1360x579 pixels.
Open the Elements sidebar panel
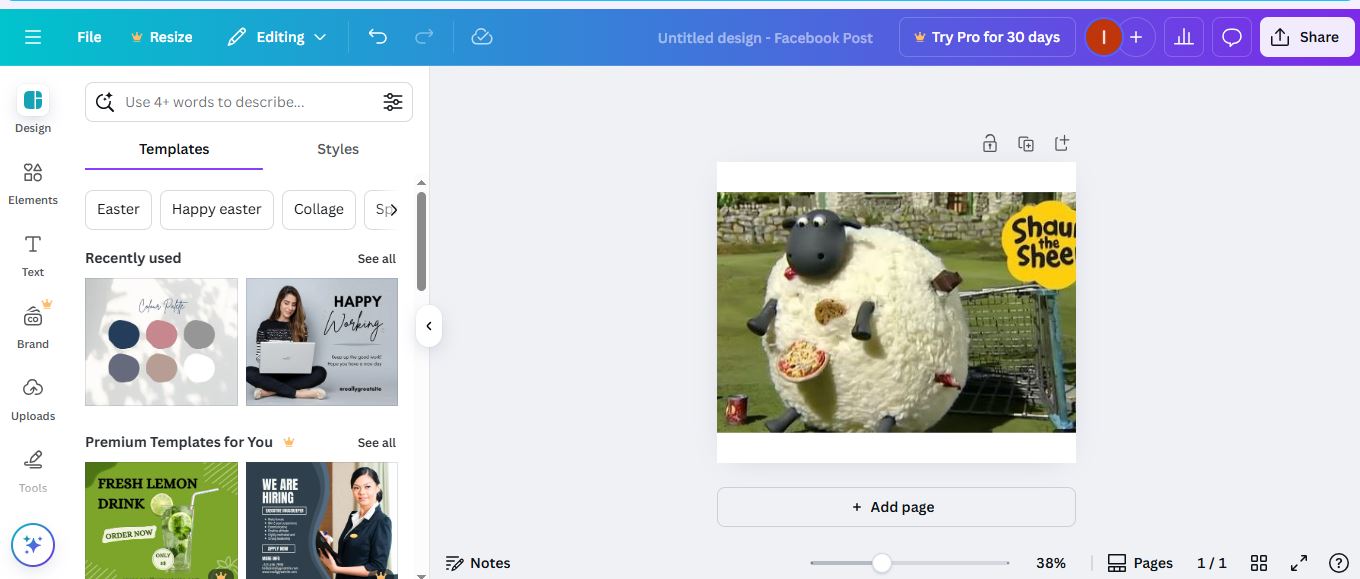[x=33, y=183]
